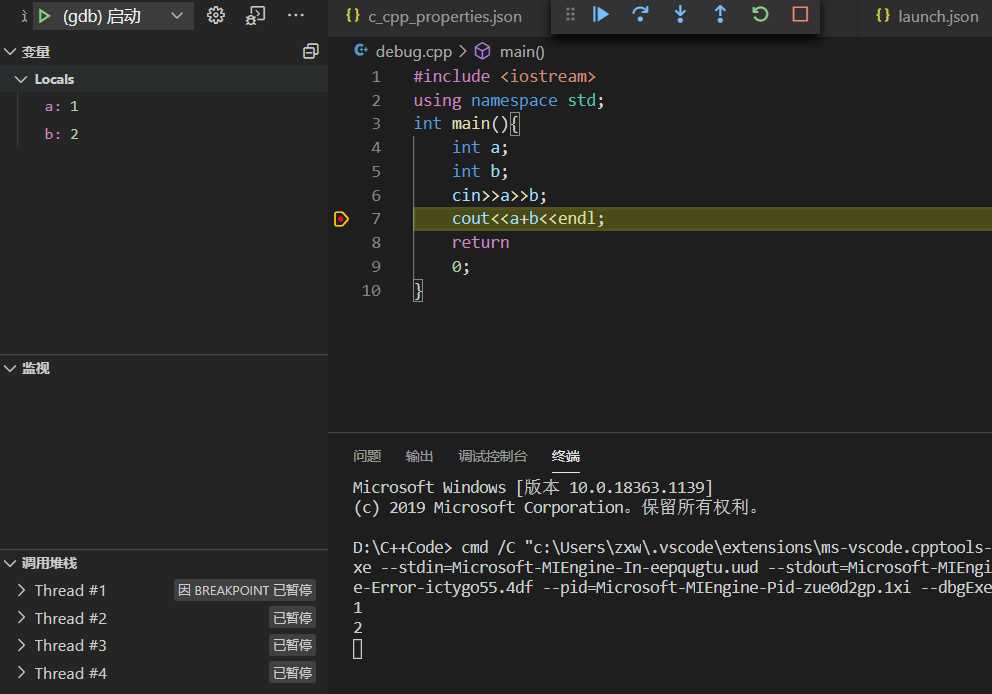Viewport: 992px width, 694px height.
Task: Place cursor in #include <iostream> line
Action: point(504,77)
